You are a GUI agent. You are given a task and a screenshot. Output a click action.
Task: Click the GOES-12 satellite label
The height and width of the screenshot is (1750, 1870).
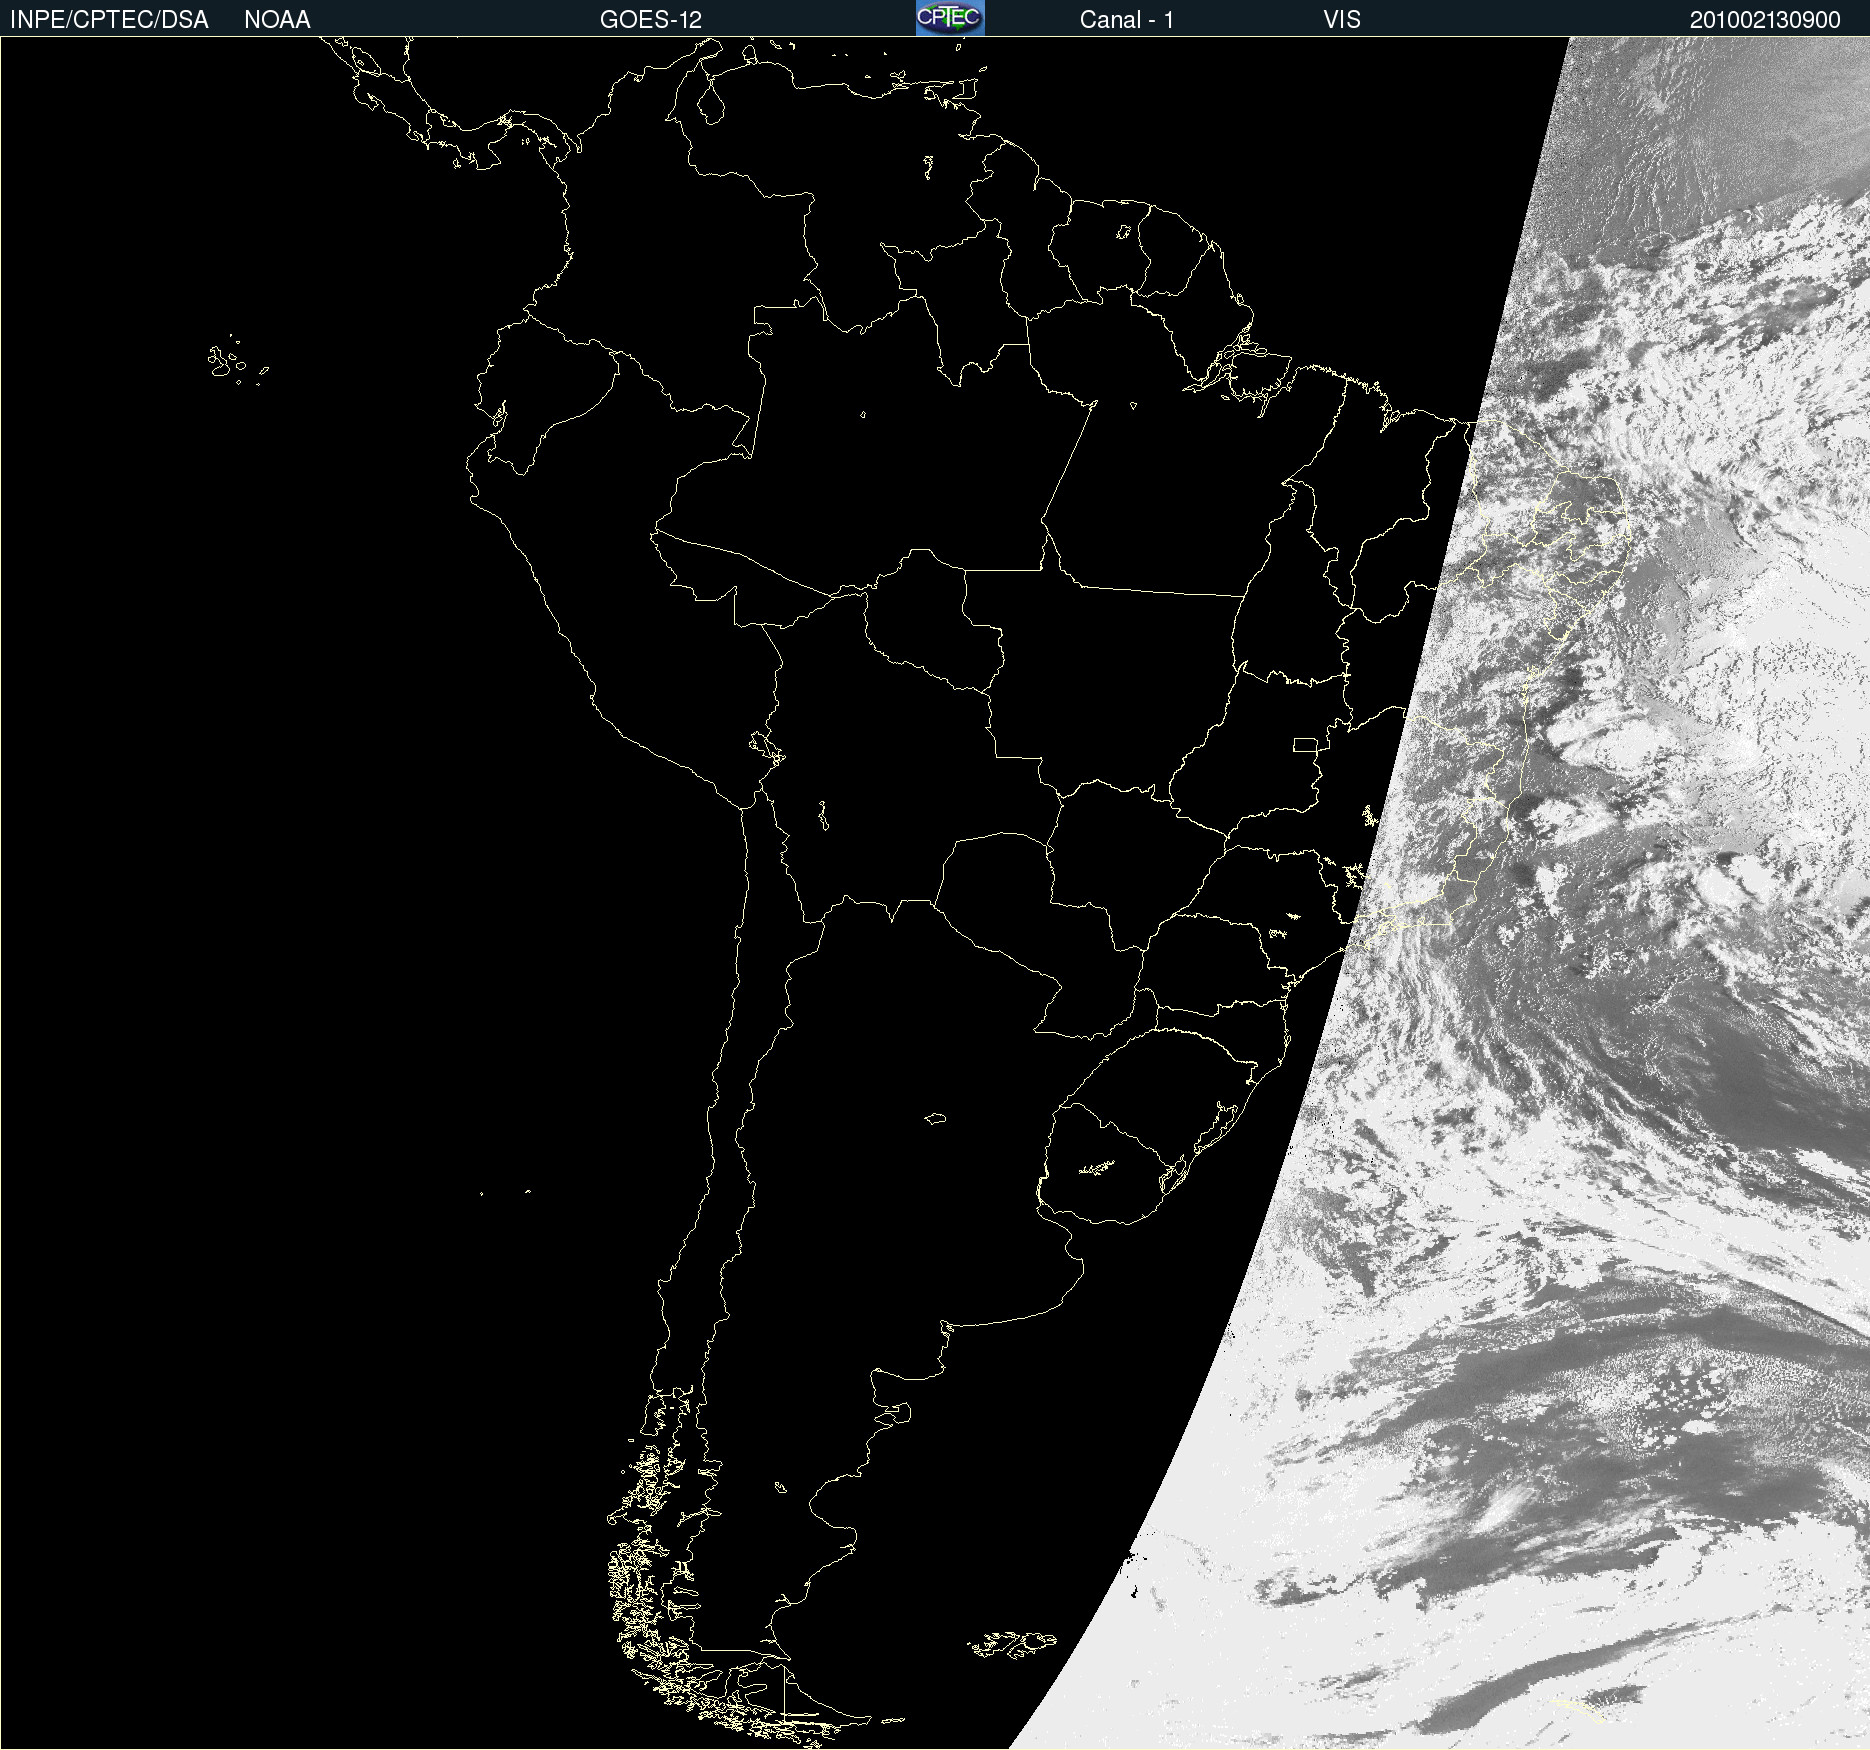[651, 20]
